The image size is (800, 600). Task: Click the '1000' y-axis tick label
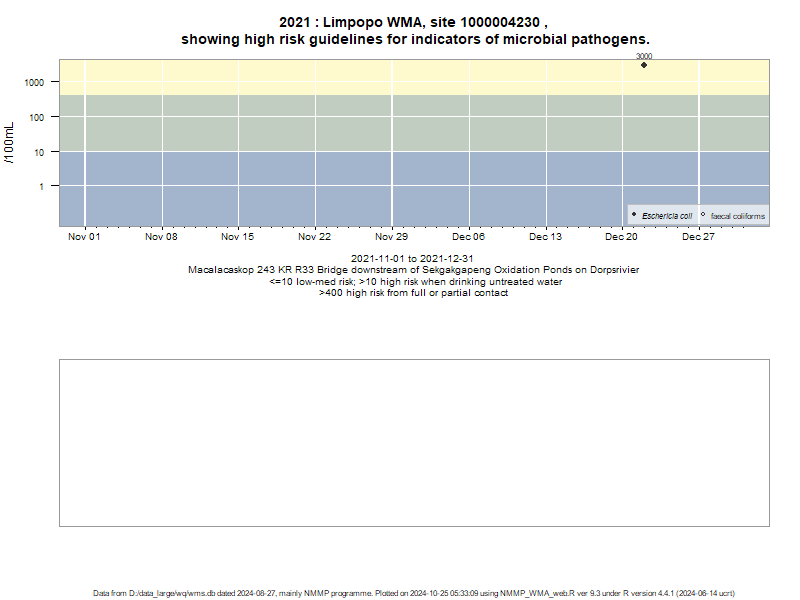(34, 83)
